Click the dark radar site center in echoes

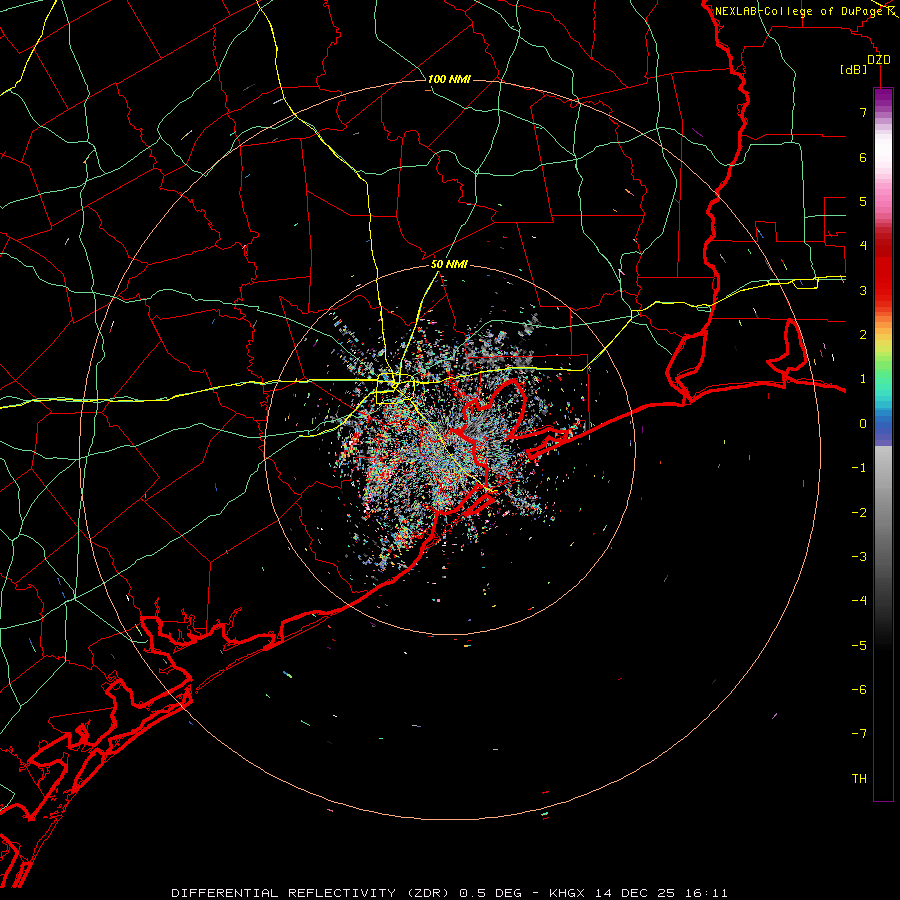pos(449,447)
